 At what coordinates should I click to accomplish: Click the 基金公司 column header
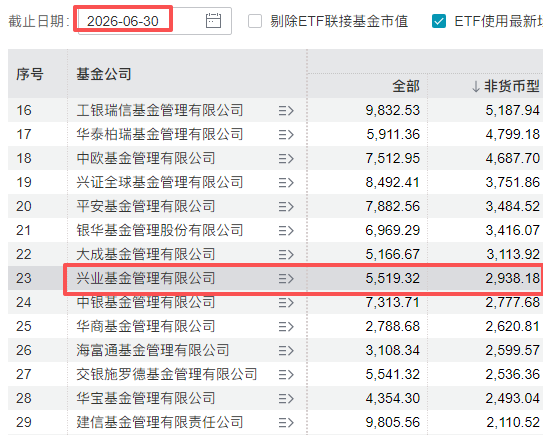click(104, 74)
